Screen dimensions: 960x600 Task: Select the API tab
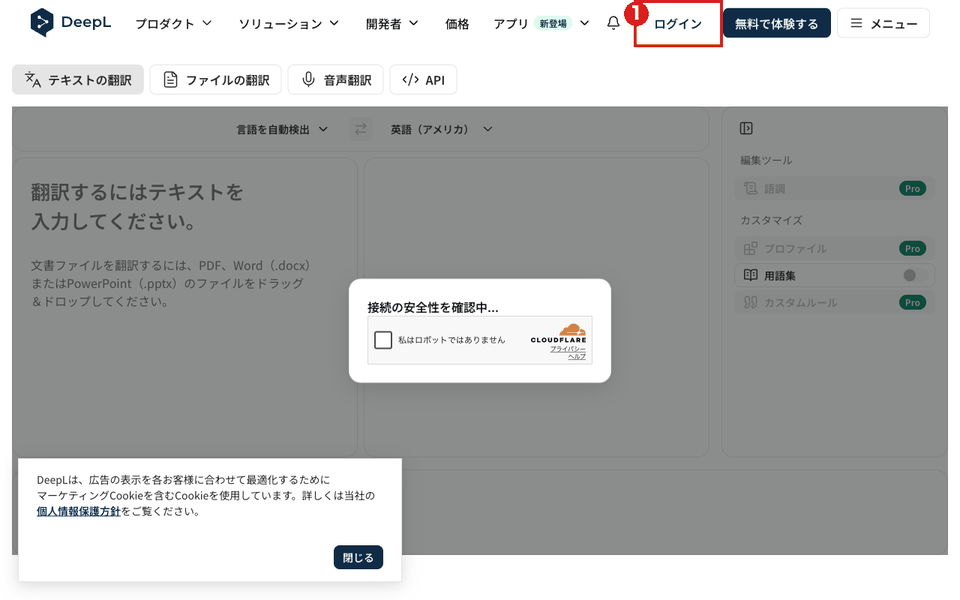[x=423, y=80]
